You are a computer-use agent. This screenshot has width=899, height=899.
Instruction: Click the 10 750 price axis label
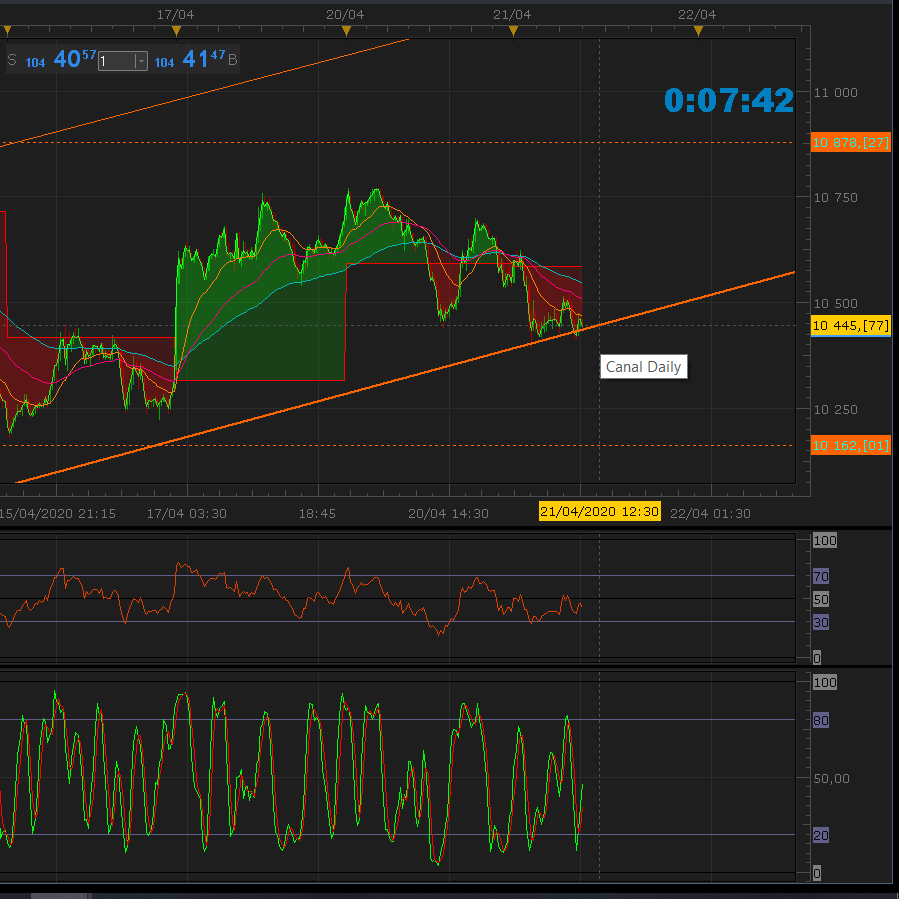point(835,198)
